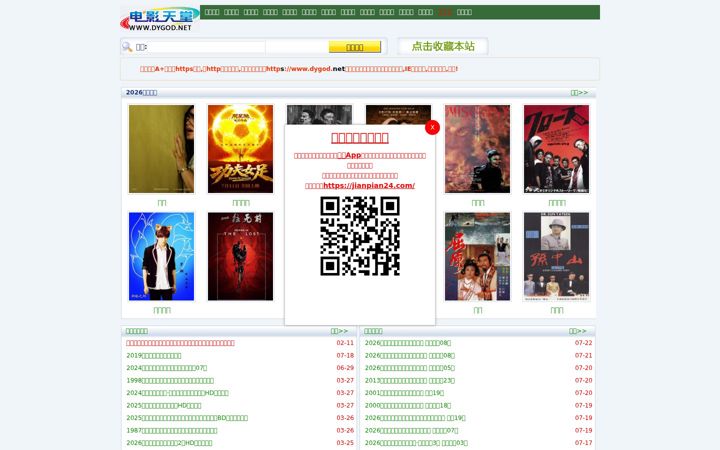Open the https://jianpian24.com/ link in the popup
720x450 pixels.
[x=369, y=186]
